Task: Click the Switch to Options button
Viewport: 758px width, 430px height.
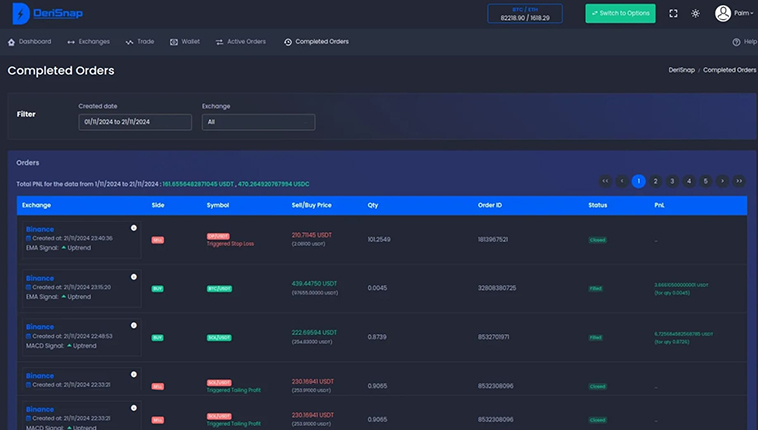Action: pyautogui.click(x=620, y=13)
